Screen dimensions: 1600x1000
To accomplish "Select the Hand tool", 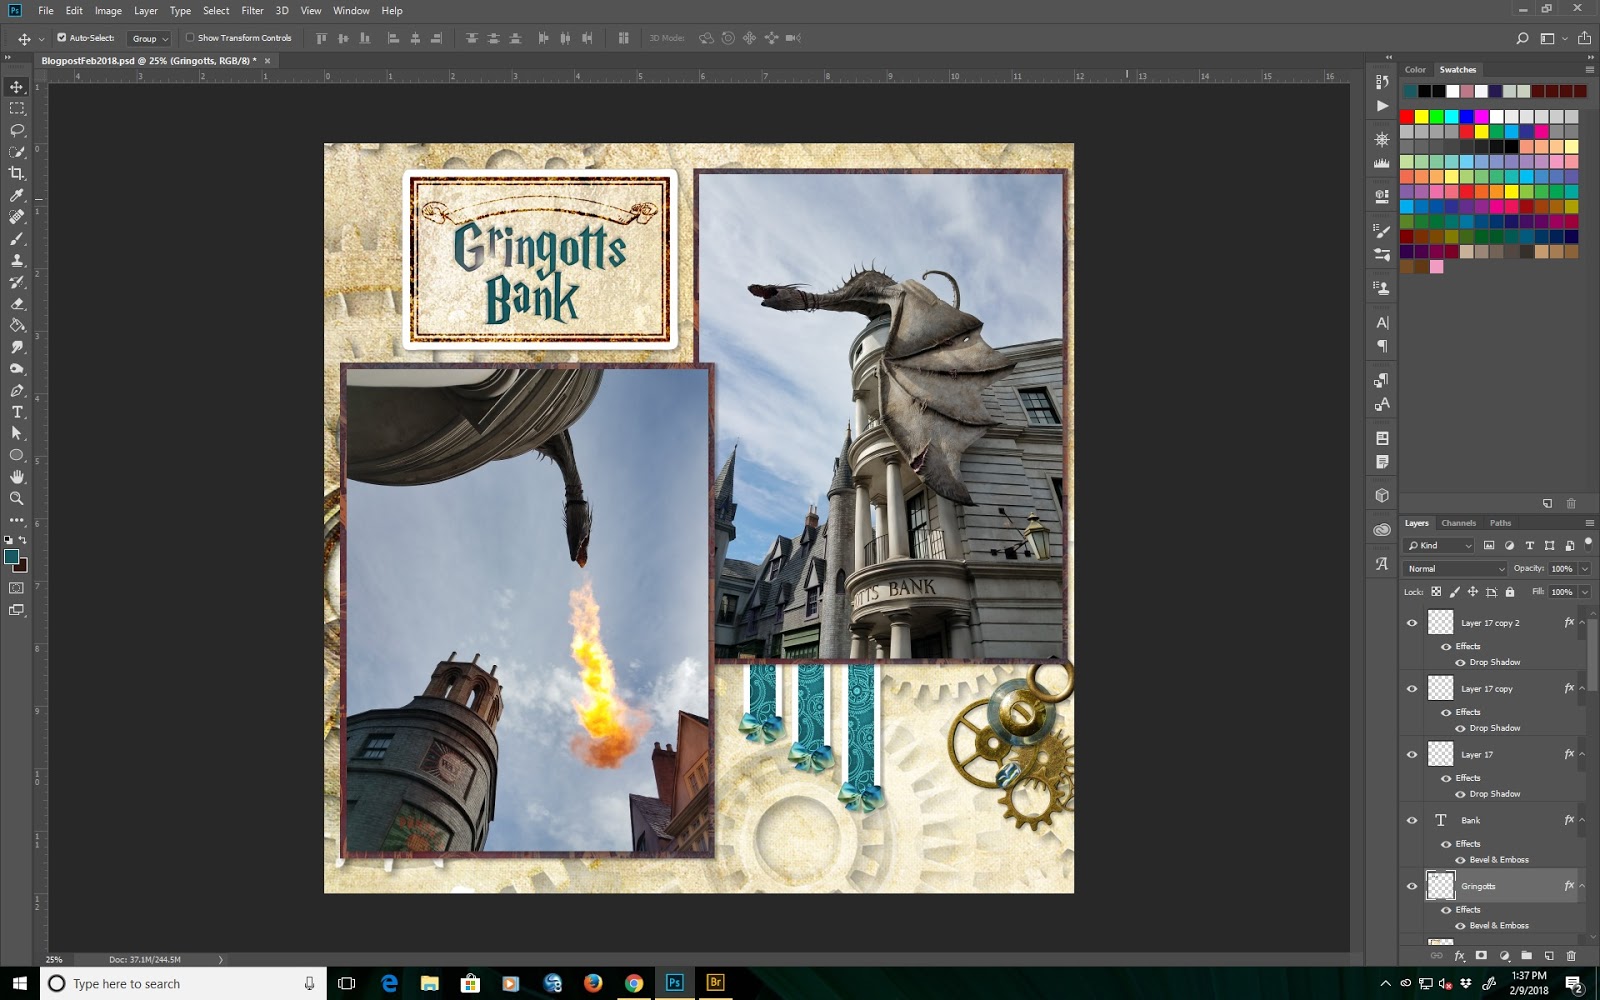I will (17, 477).
